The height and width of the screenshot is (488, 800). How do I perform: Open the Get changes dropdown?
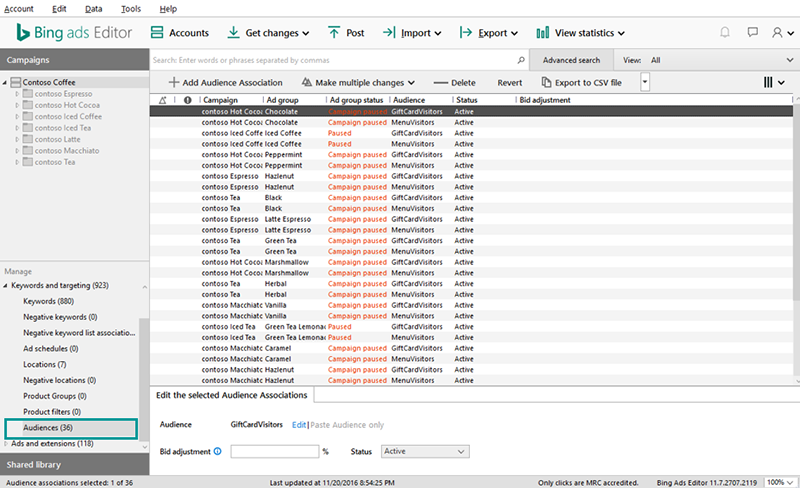tap(268, 33)
